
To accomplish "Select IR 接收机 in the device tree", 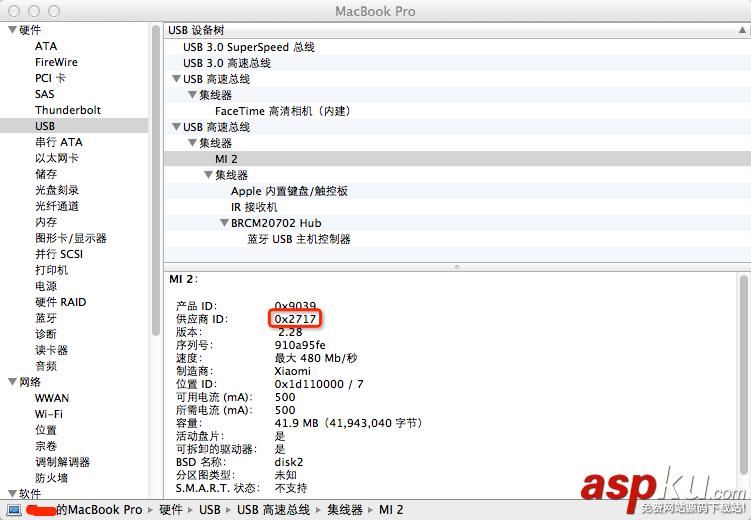I will (254, 207).
